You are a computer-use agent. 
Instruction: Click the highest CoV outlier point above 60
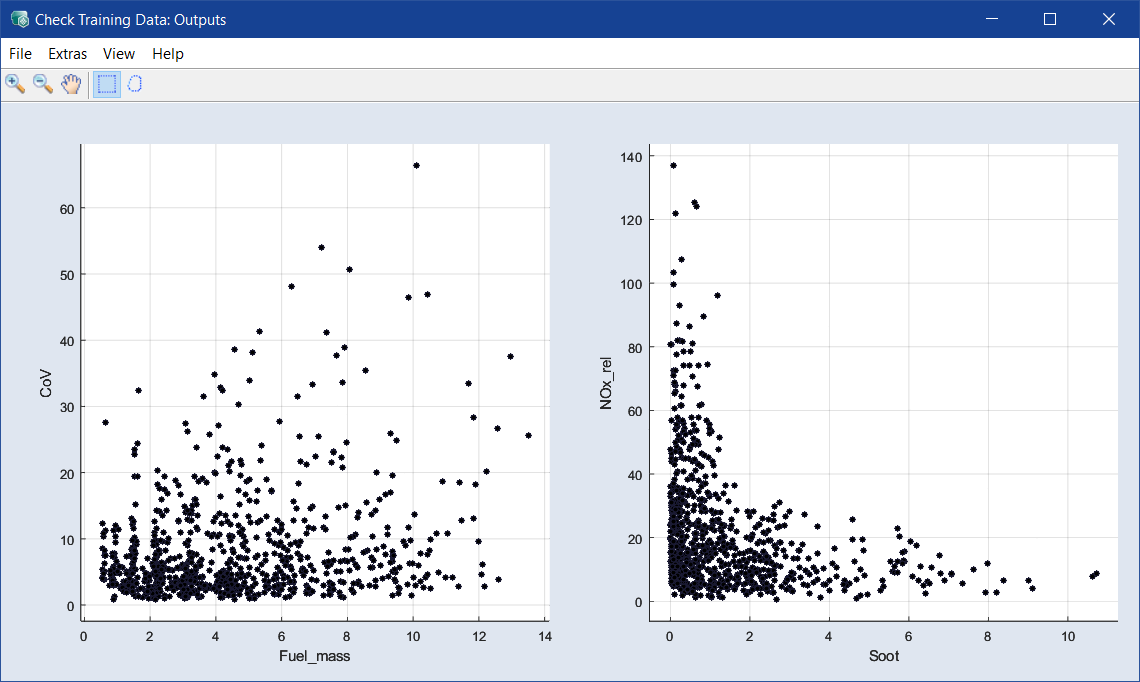coord(416,166)
